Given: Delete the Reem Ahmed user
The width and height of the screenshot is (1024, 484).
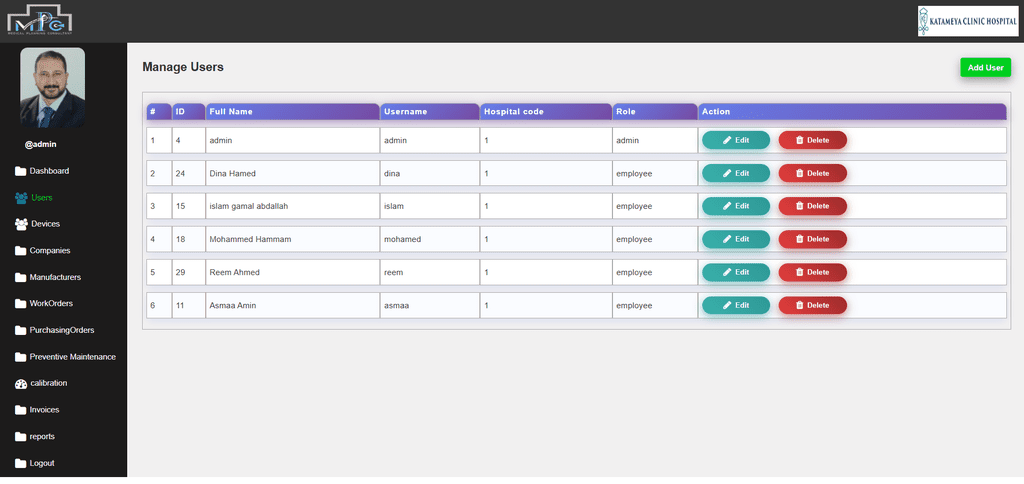Looking at the screenshot, I should tap(812, 272).
